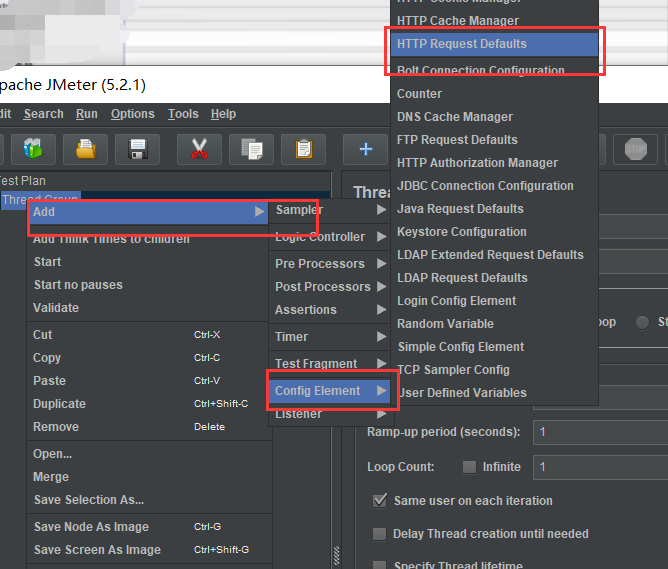
Task: Choose TCP Sampler Config
Action: tap(494, 370)
